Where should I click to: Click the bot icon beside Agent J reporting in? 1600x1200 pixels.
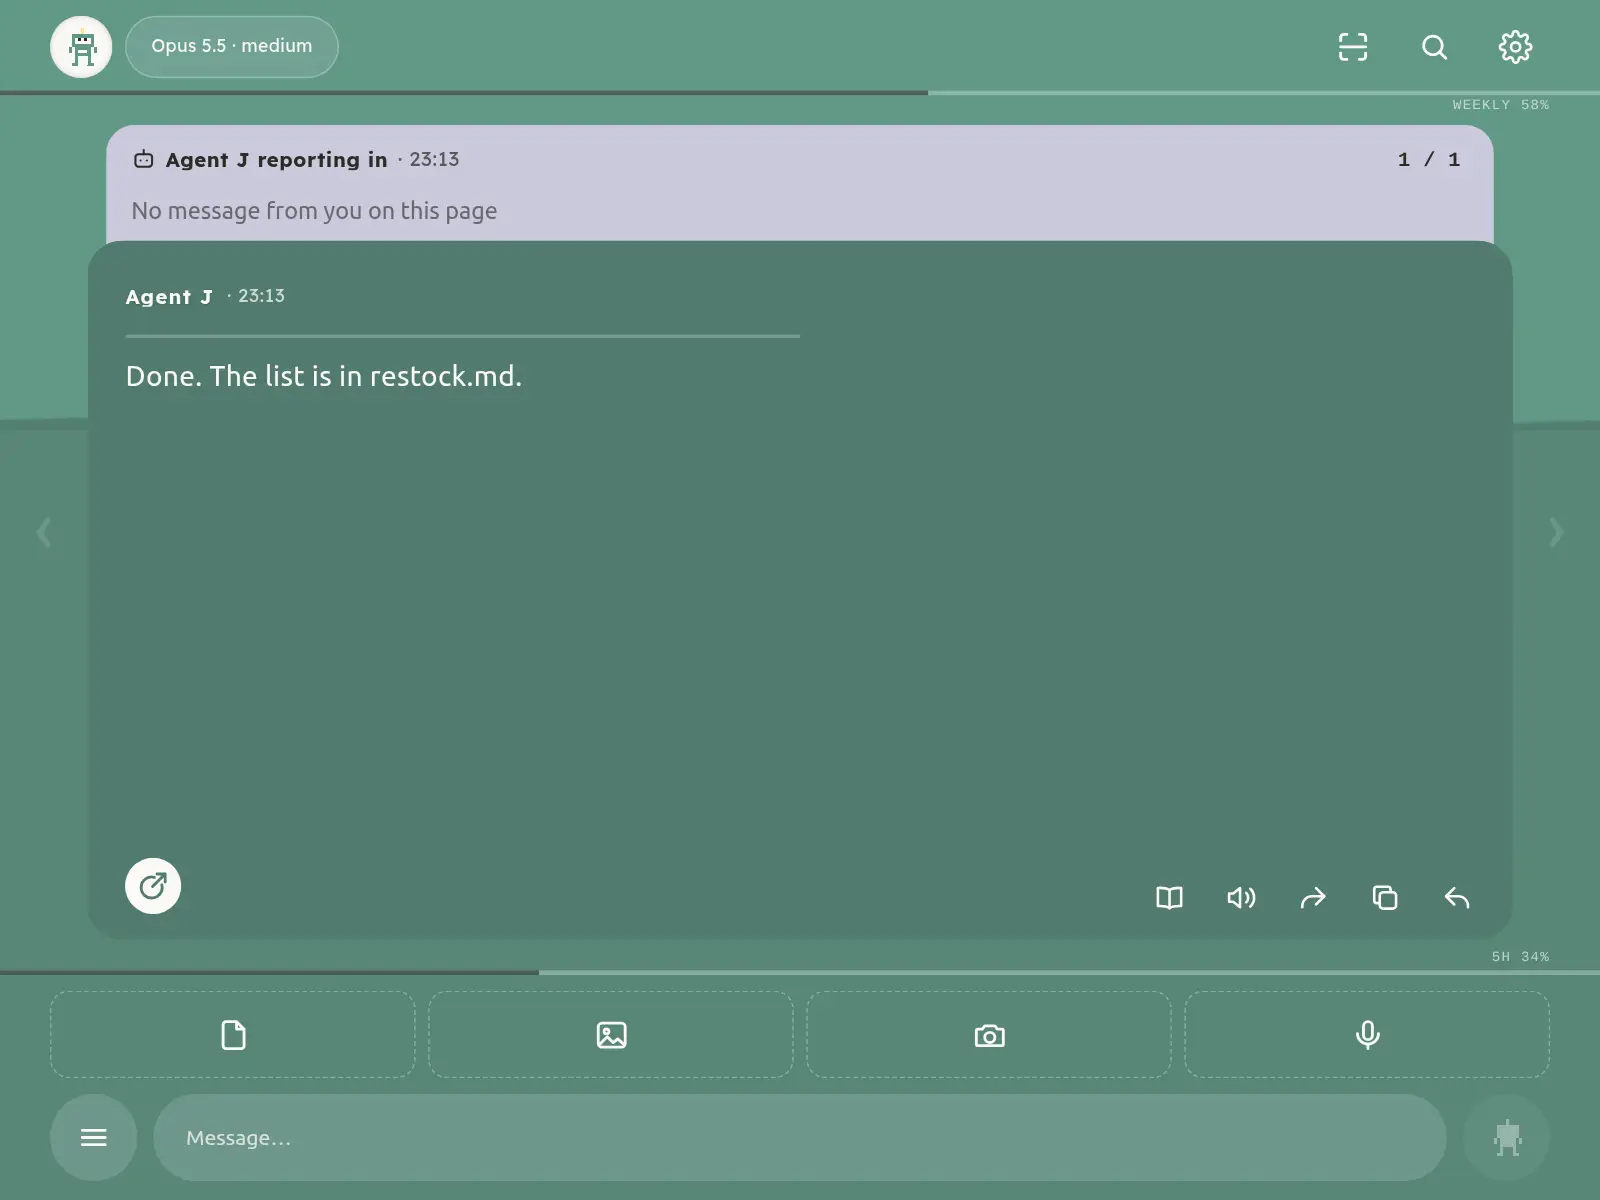coord(144,159)
